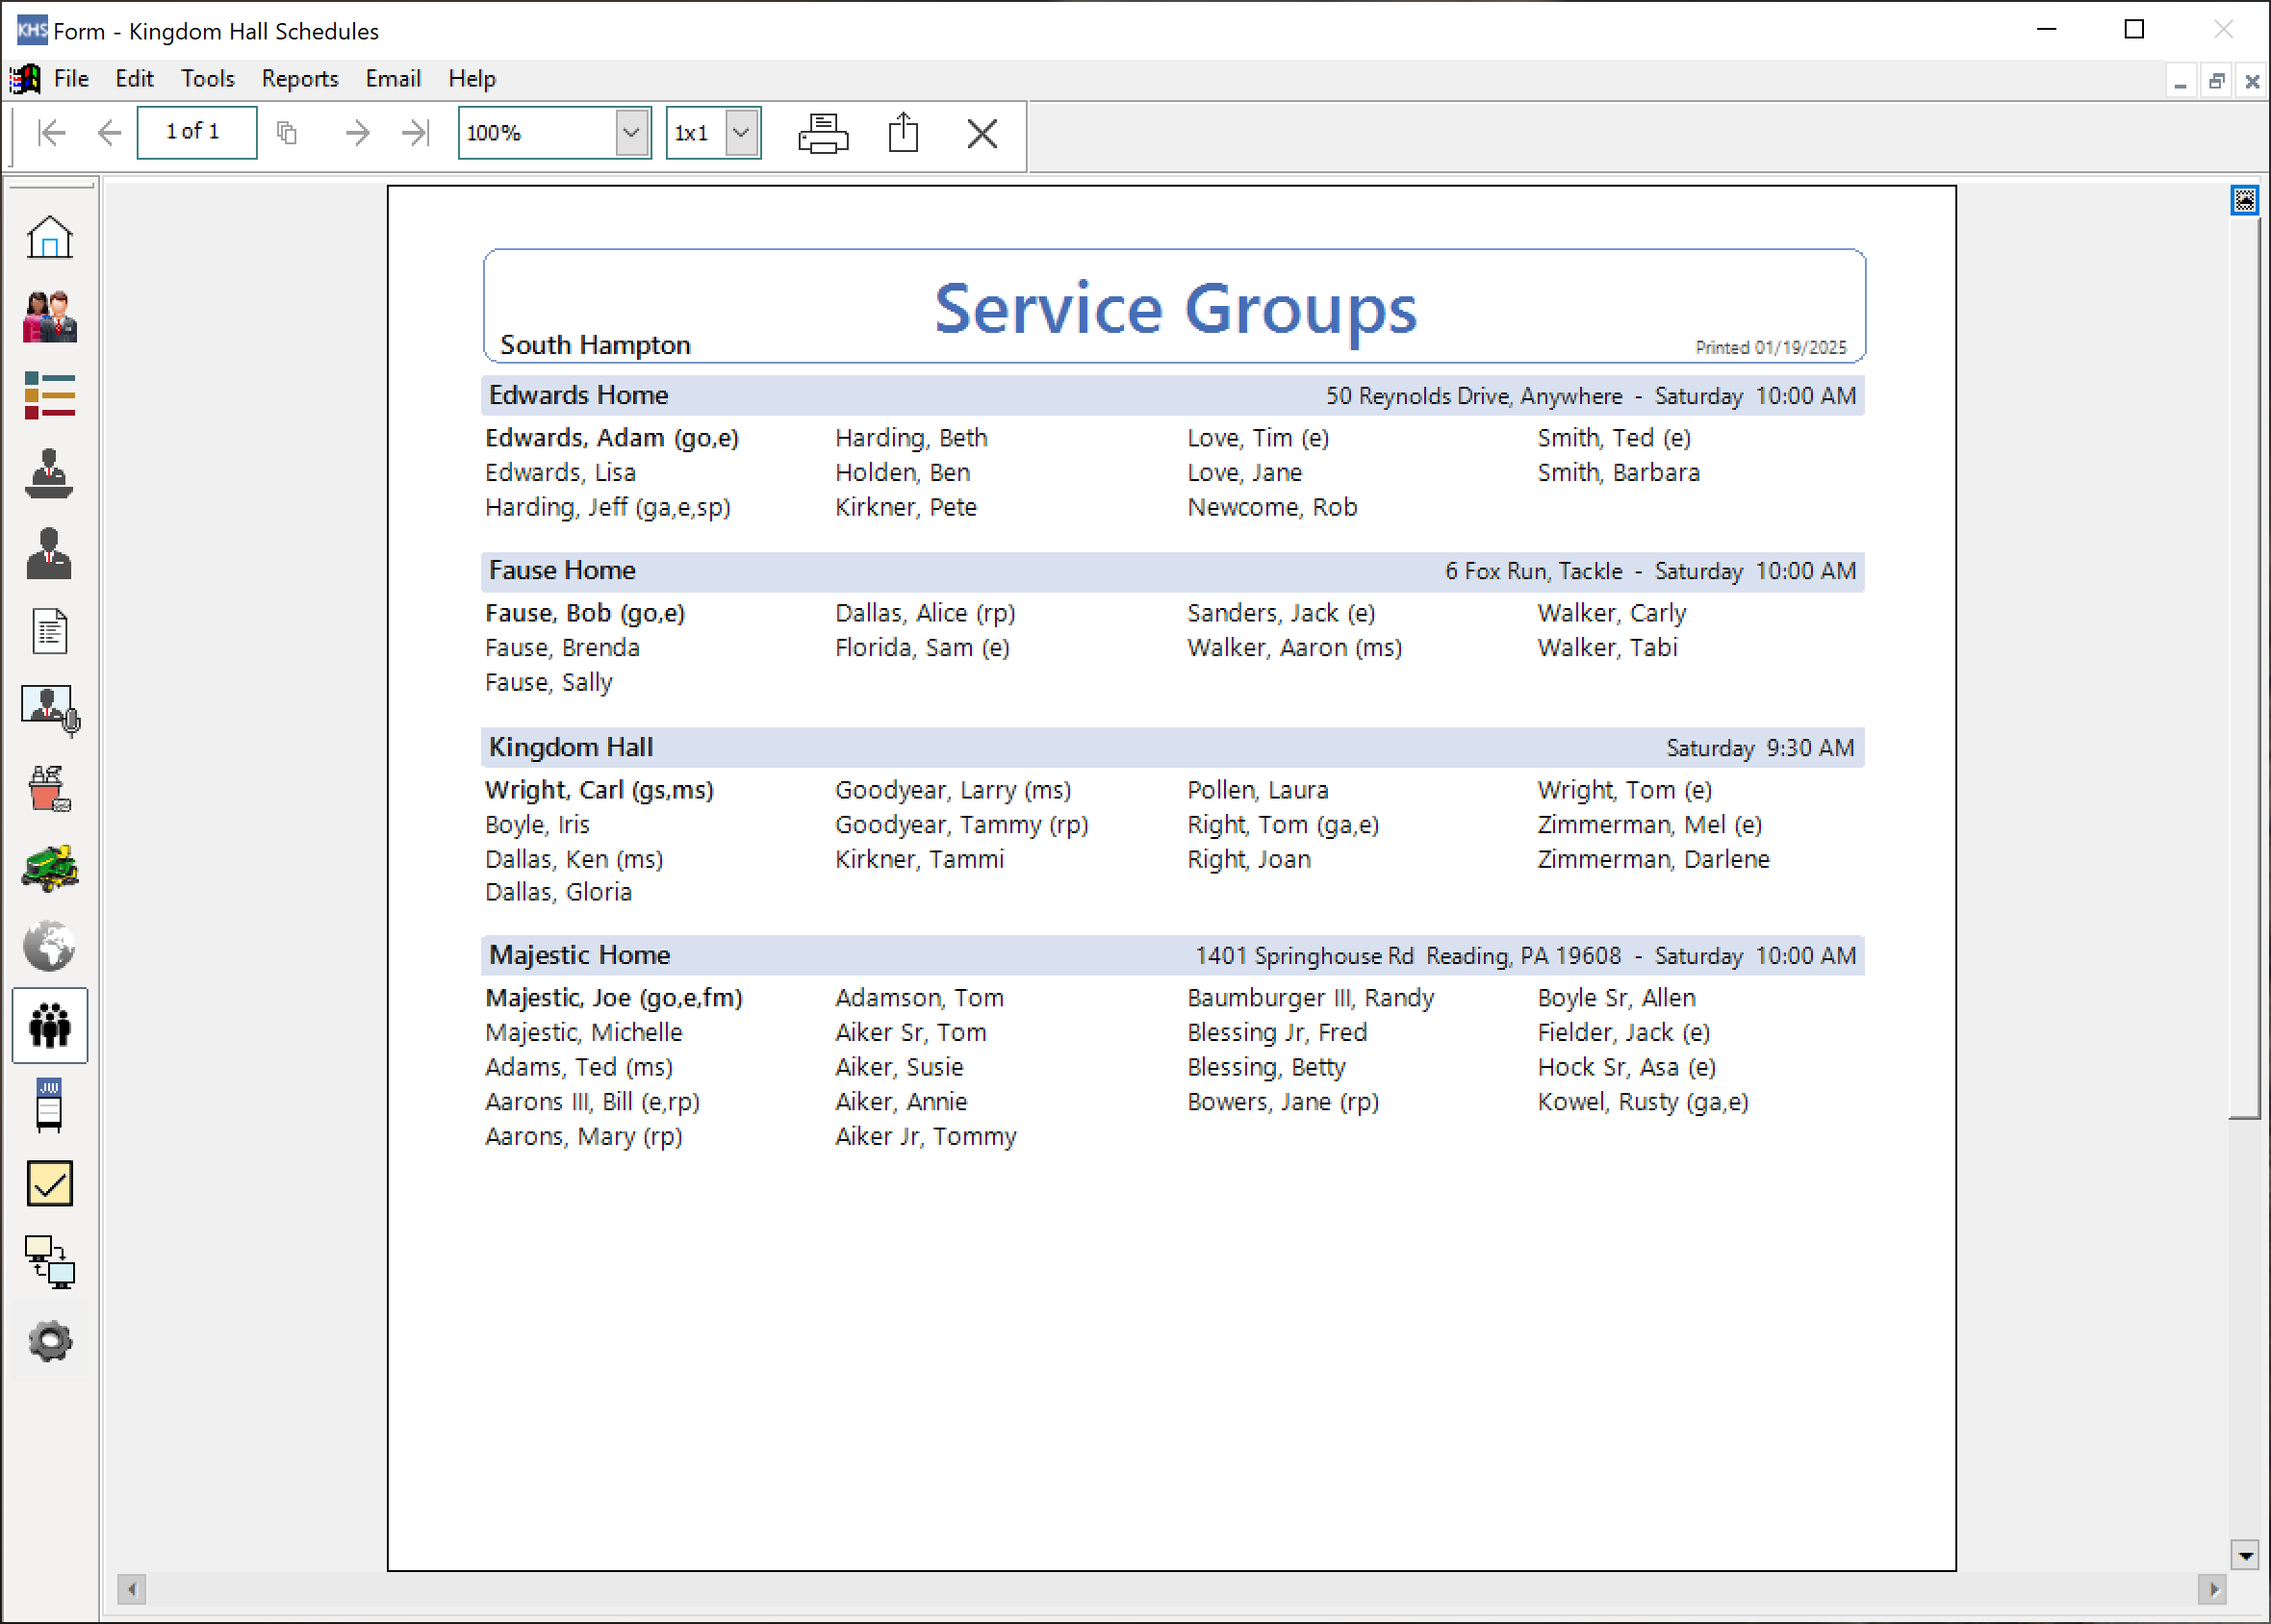2271x1624 pixels.
Task: Click 'Majestic, Joe (go,e,fm)' name
Action: 614,998
